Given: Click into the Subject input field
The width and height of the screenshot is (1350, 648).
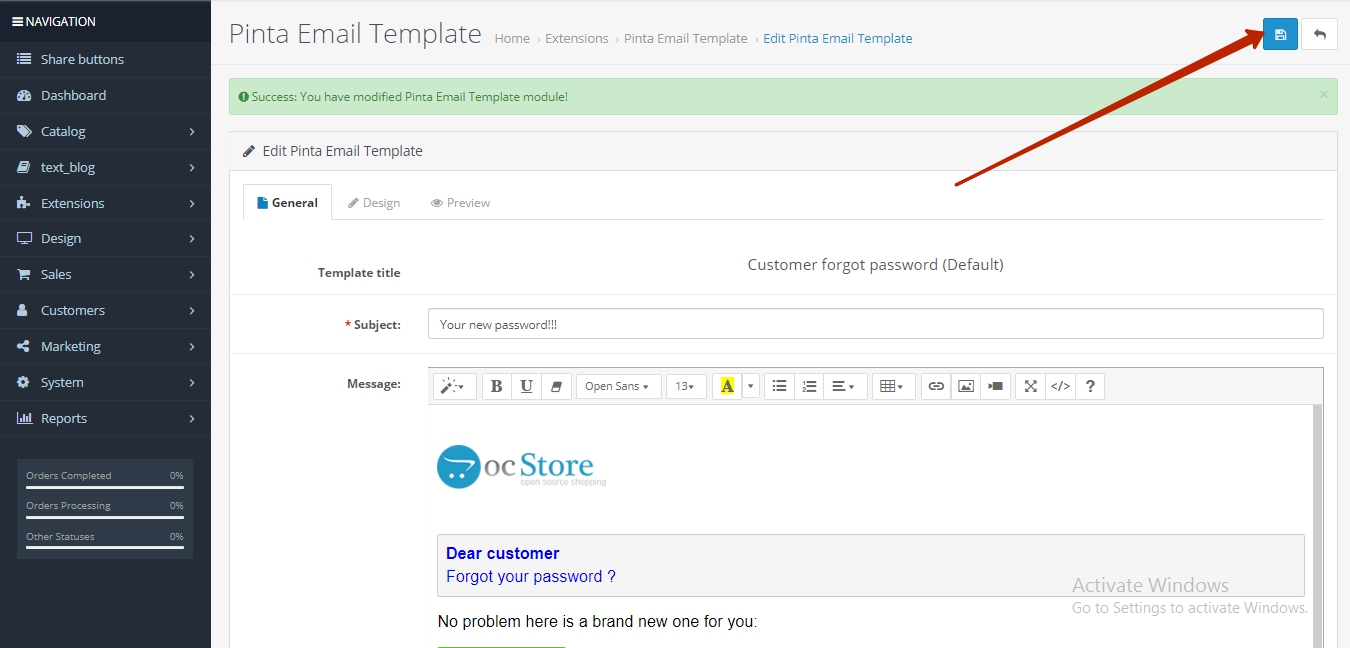Looking at the screenshot, I should point(875,324).
